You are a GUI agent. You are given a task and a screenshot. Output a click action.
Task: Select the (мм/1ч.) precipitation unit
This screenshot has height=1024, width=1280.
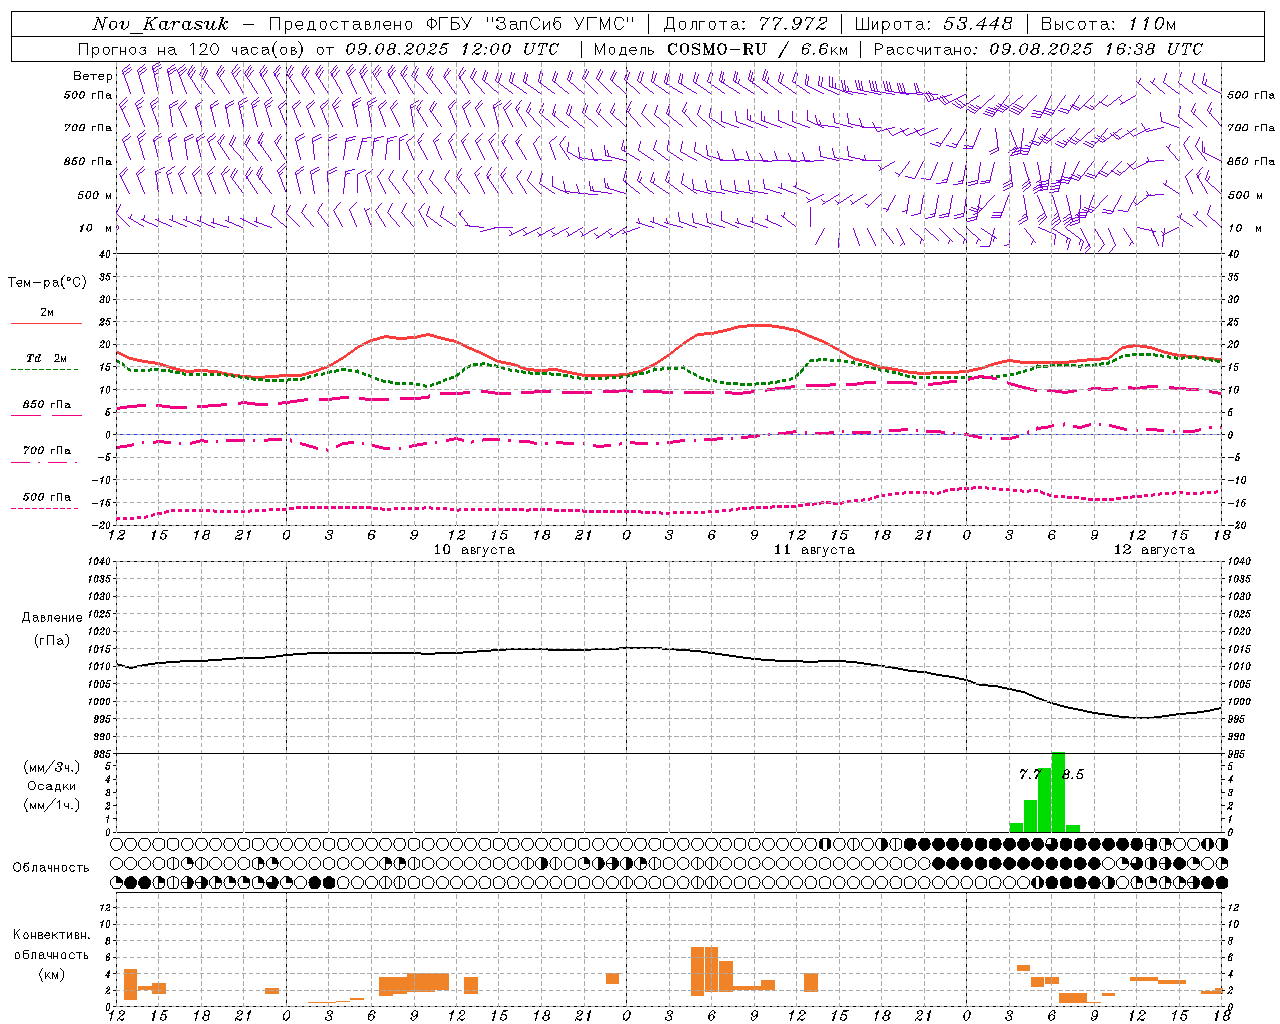tap(51, 804)
